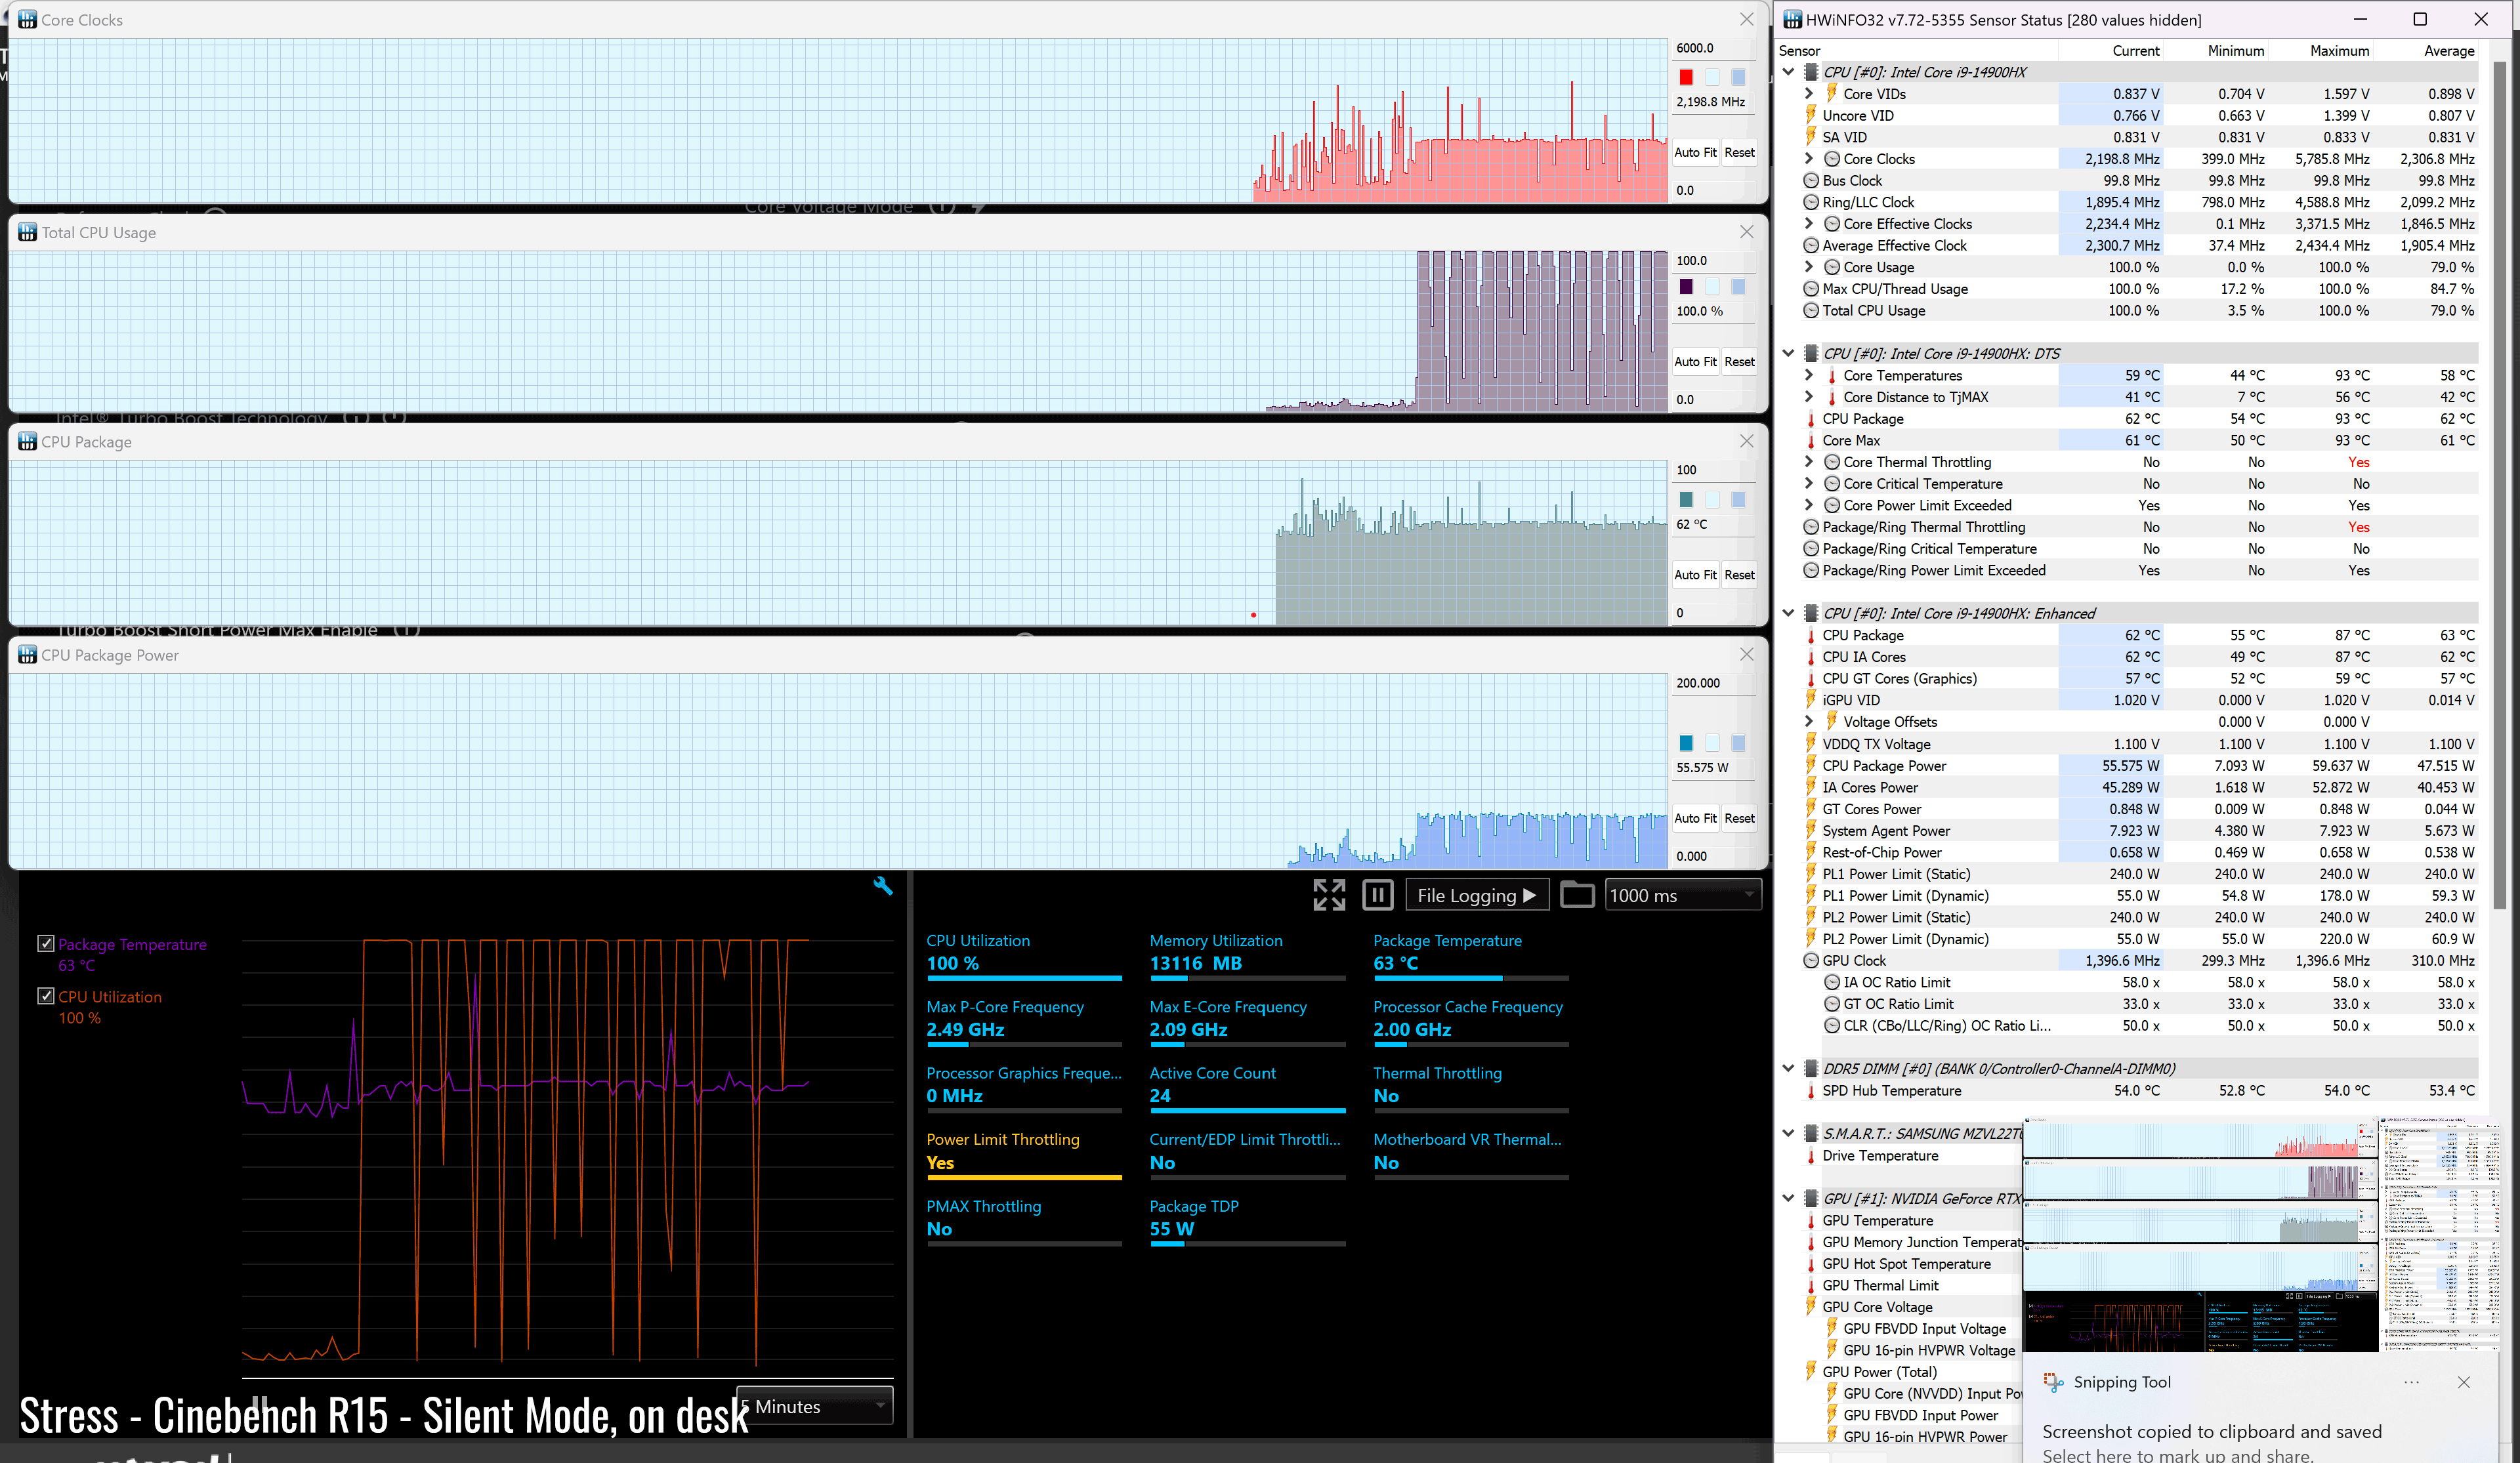Open the log folder icon

point(1576,895)
